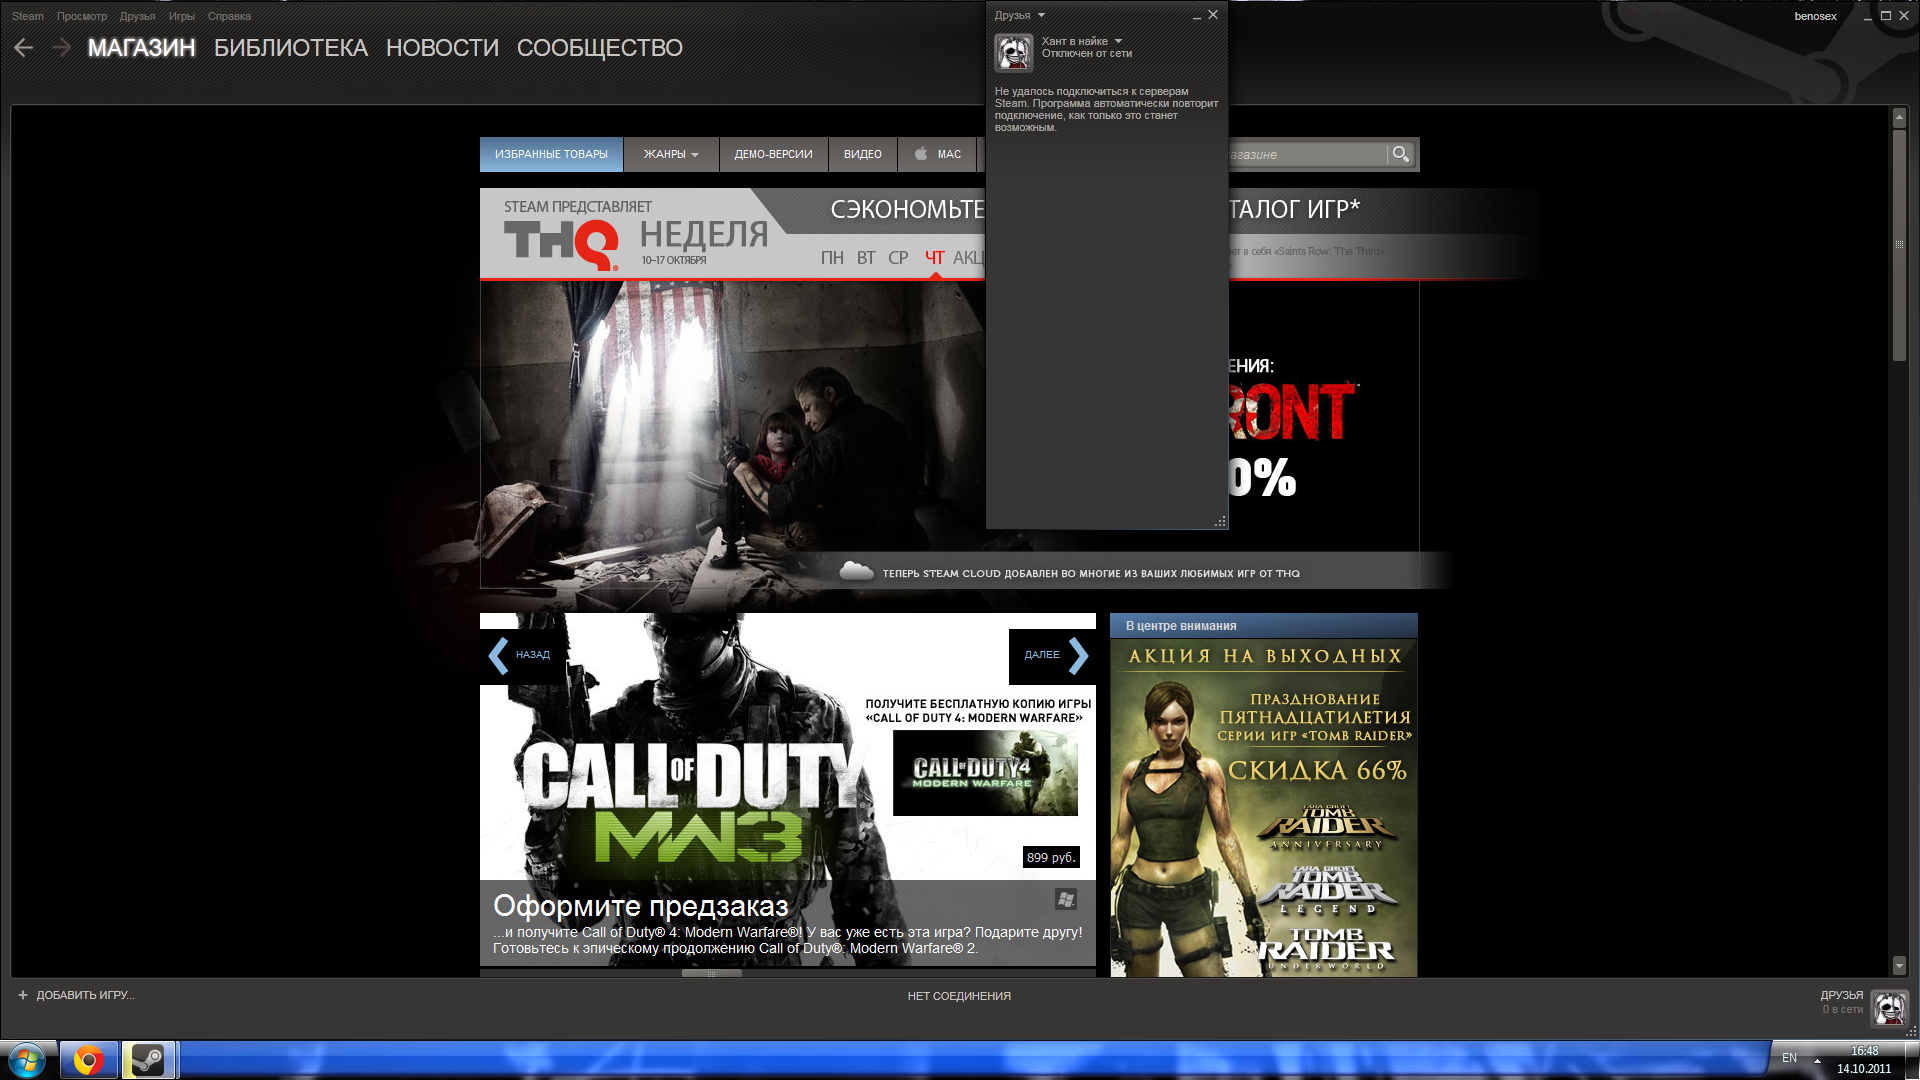Select the ИЗБРАННЫЕ ТОВАРЫ tab
Viewport: 1920px width, 1080px height.
click(551, 154)
